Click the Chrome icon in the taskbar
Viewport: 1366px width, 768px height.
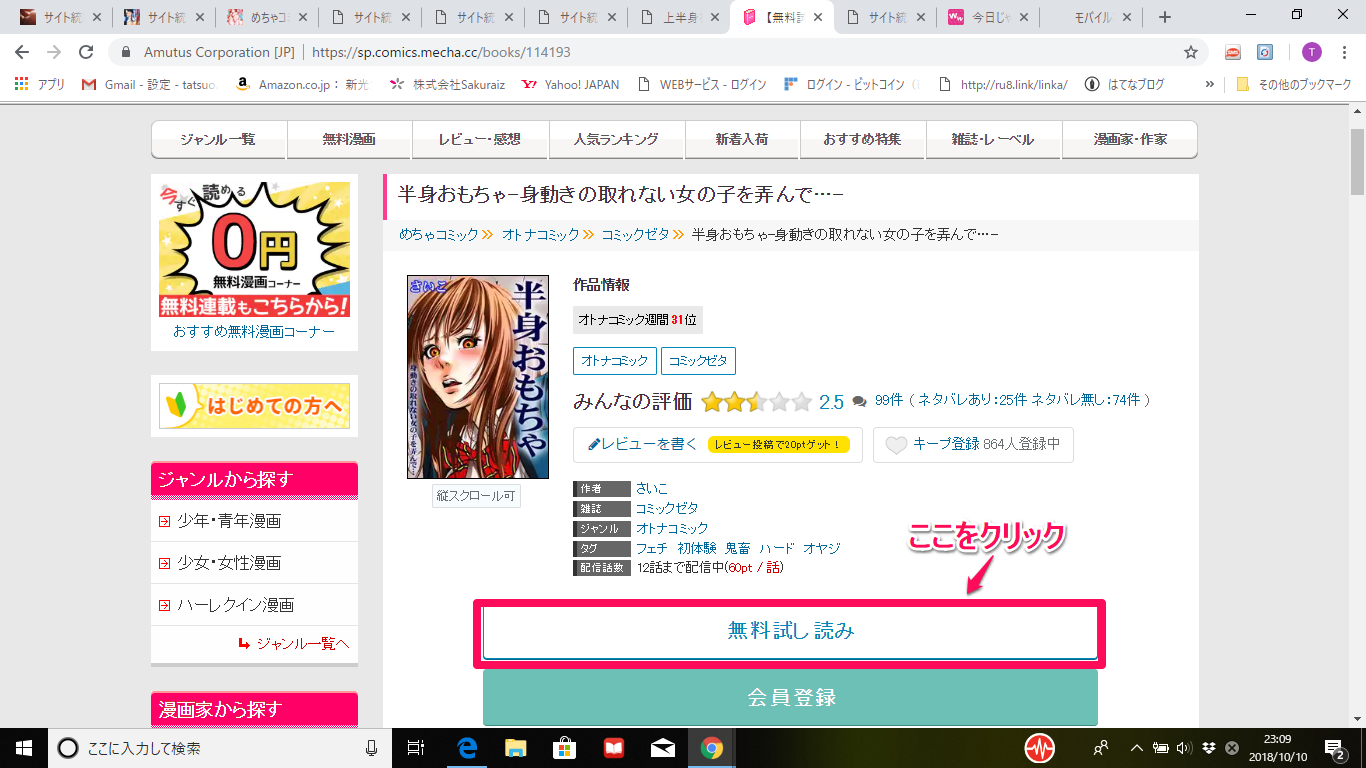711,748
